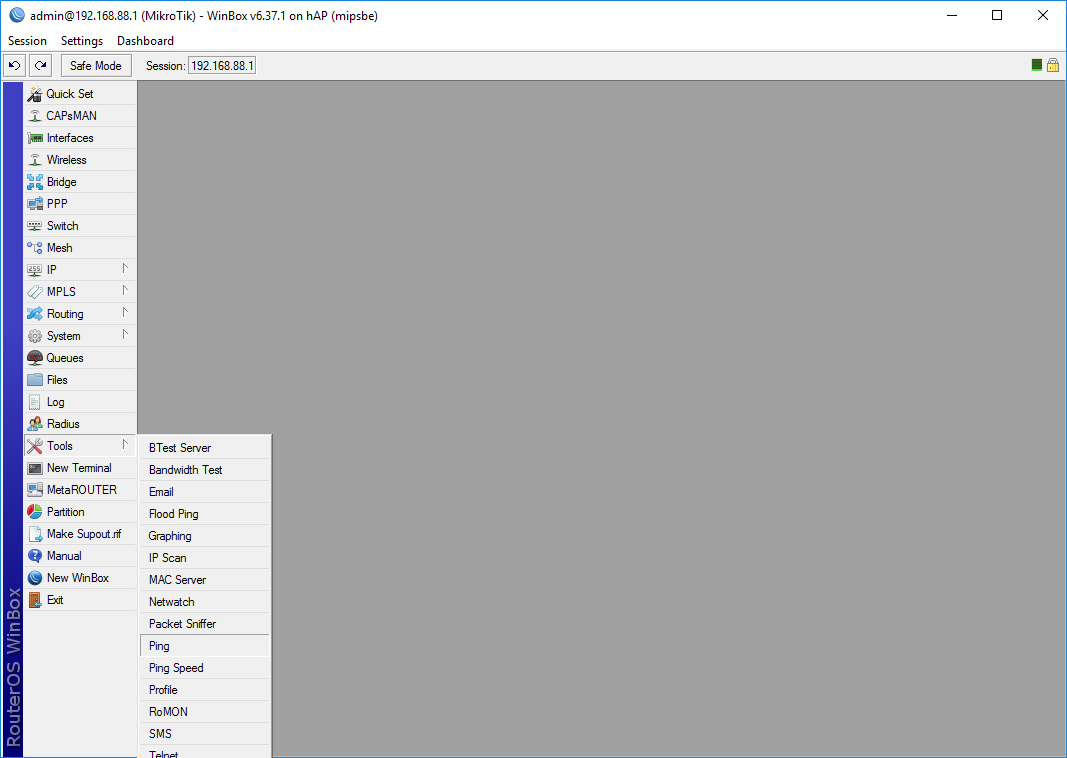Select the highlighted Ping entry
Image resolution: width=1067 pixels, height=758 pixels.
click(205, 646)
